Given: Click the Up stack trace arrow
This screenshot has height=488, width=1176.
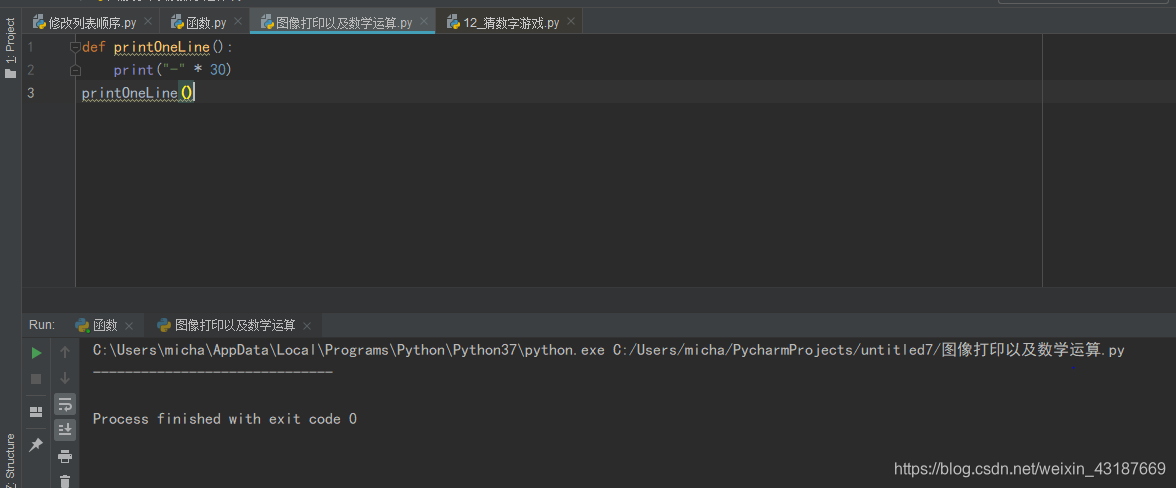Looking at the screenshot, I should pyautogui.click(x=65, y=352).
